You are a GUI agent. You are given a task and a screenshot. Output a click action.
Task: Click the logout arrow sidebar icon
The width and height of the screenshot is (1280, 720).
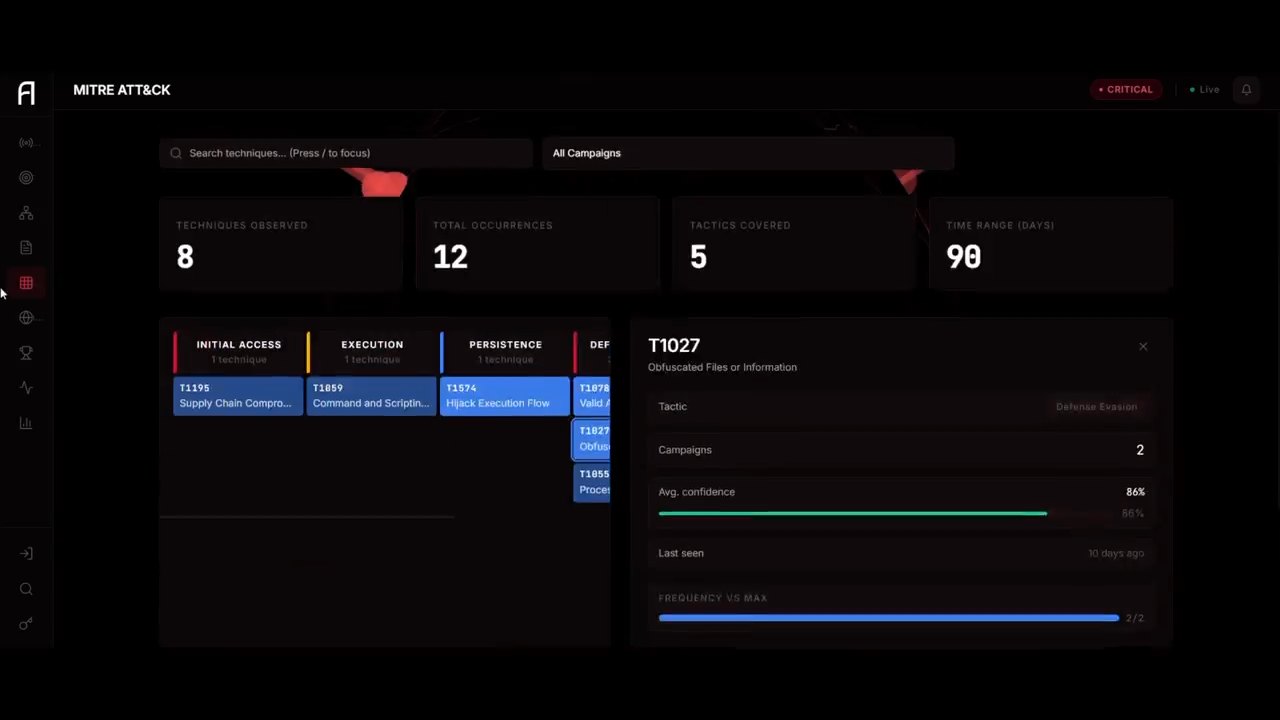point(26,554)
